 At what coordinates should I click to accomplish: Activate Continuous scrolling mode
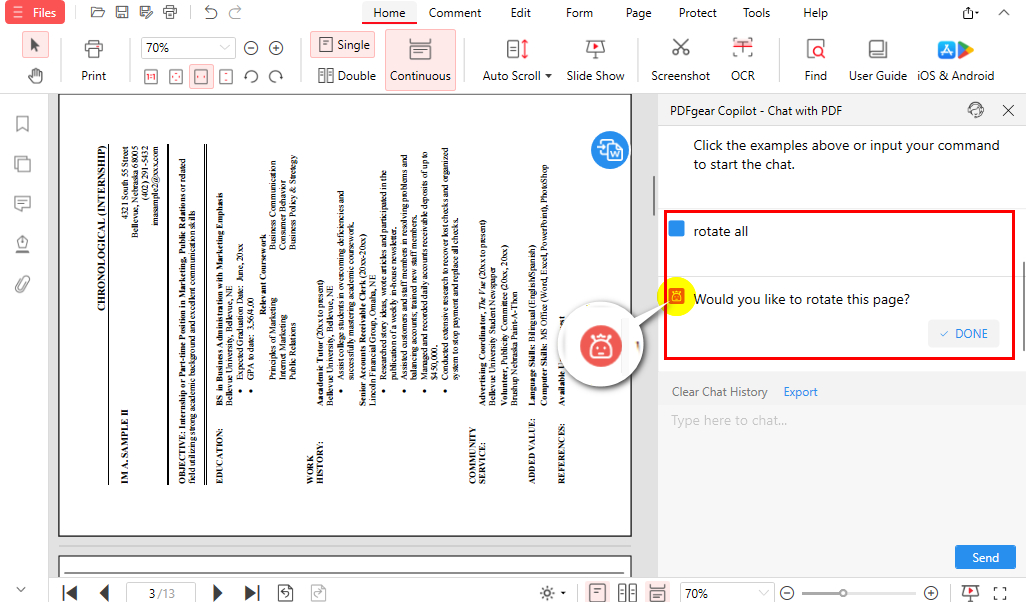[x=420, y=59]
